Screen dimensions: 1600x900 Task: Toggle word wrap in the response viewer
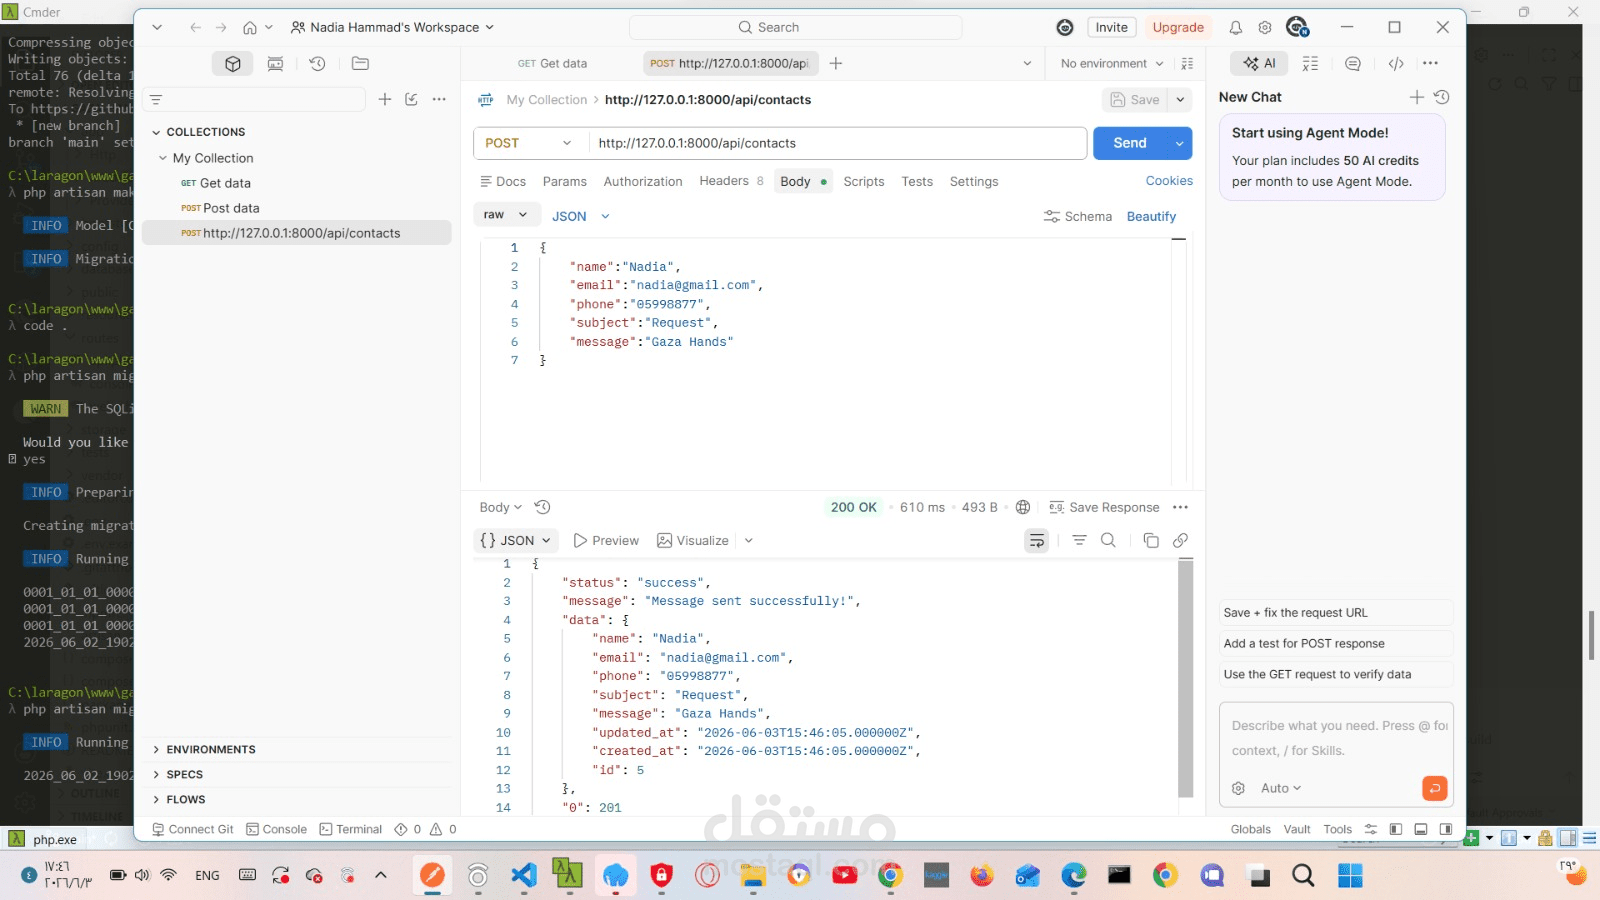[x=1037, y=540]
